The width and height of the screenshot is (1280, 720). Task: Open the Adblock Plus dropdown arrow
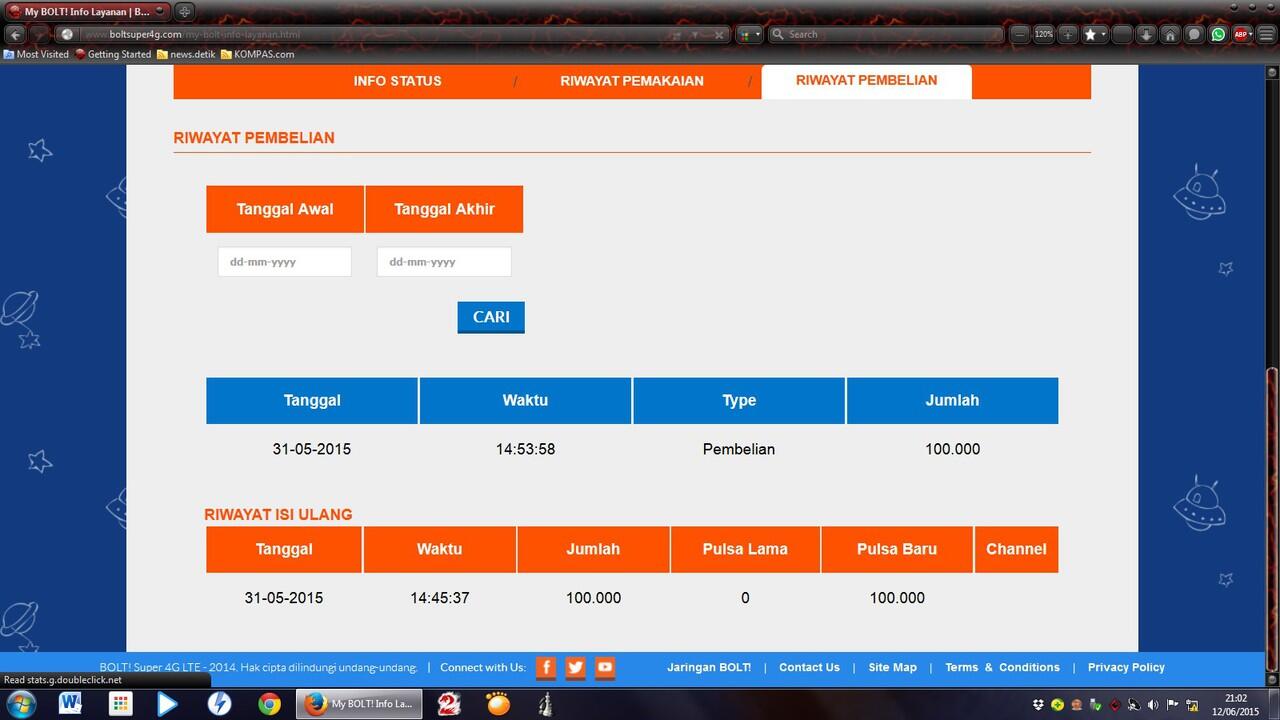point(1253,34)
